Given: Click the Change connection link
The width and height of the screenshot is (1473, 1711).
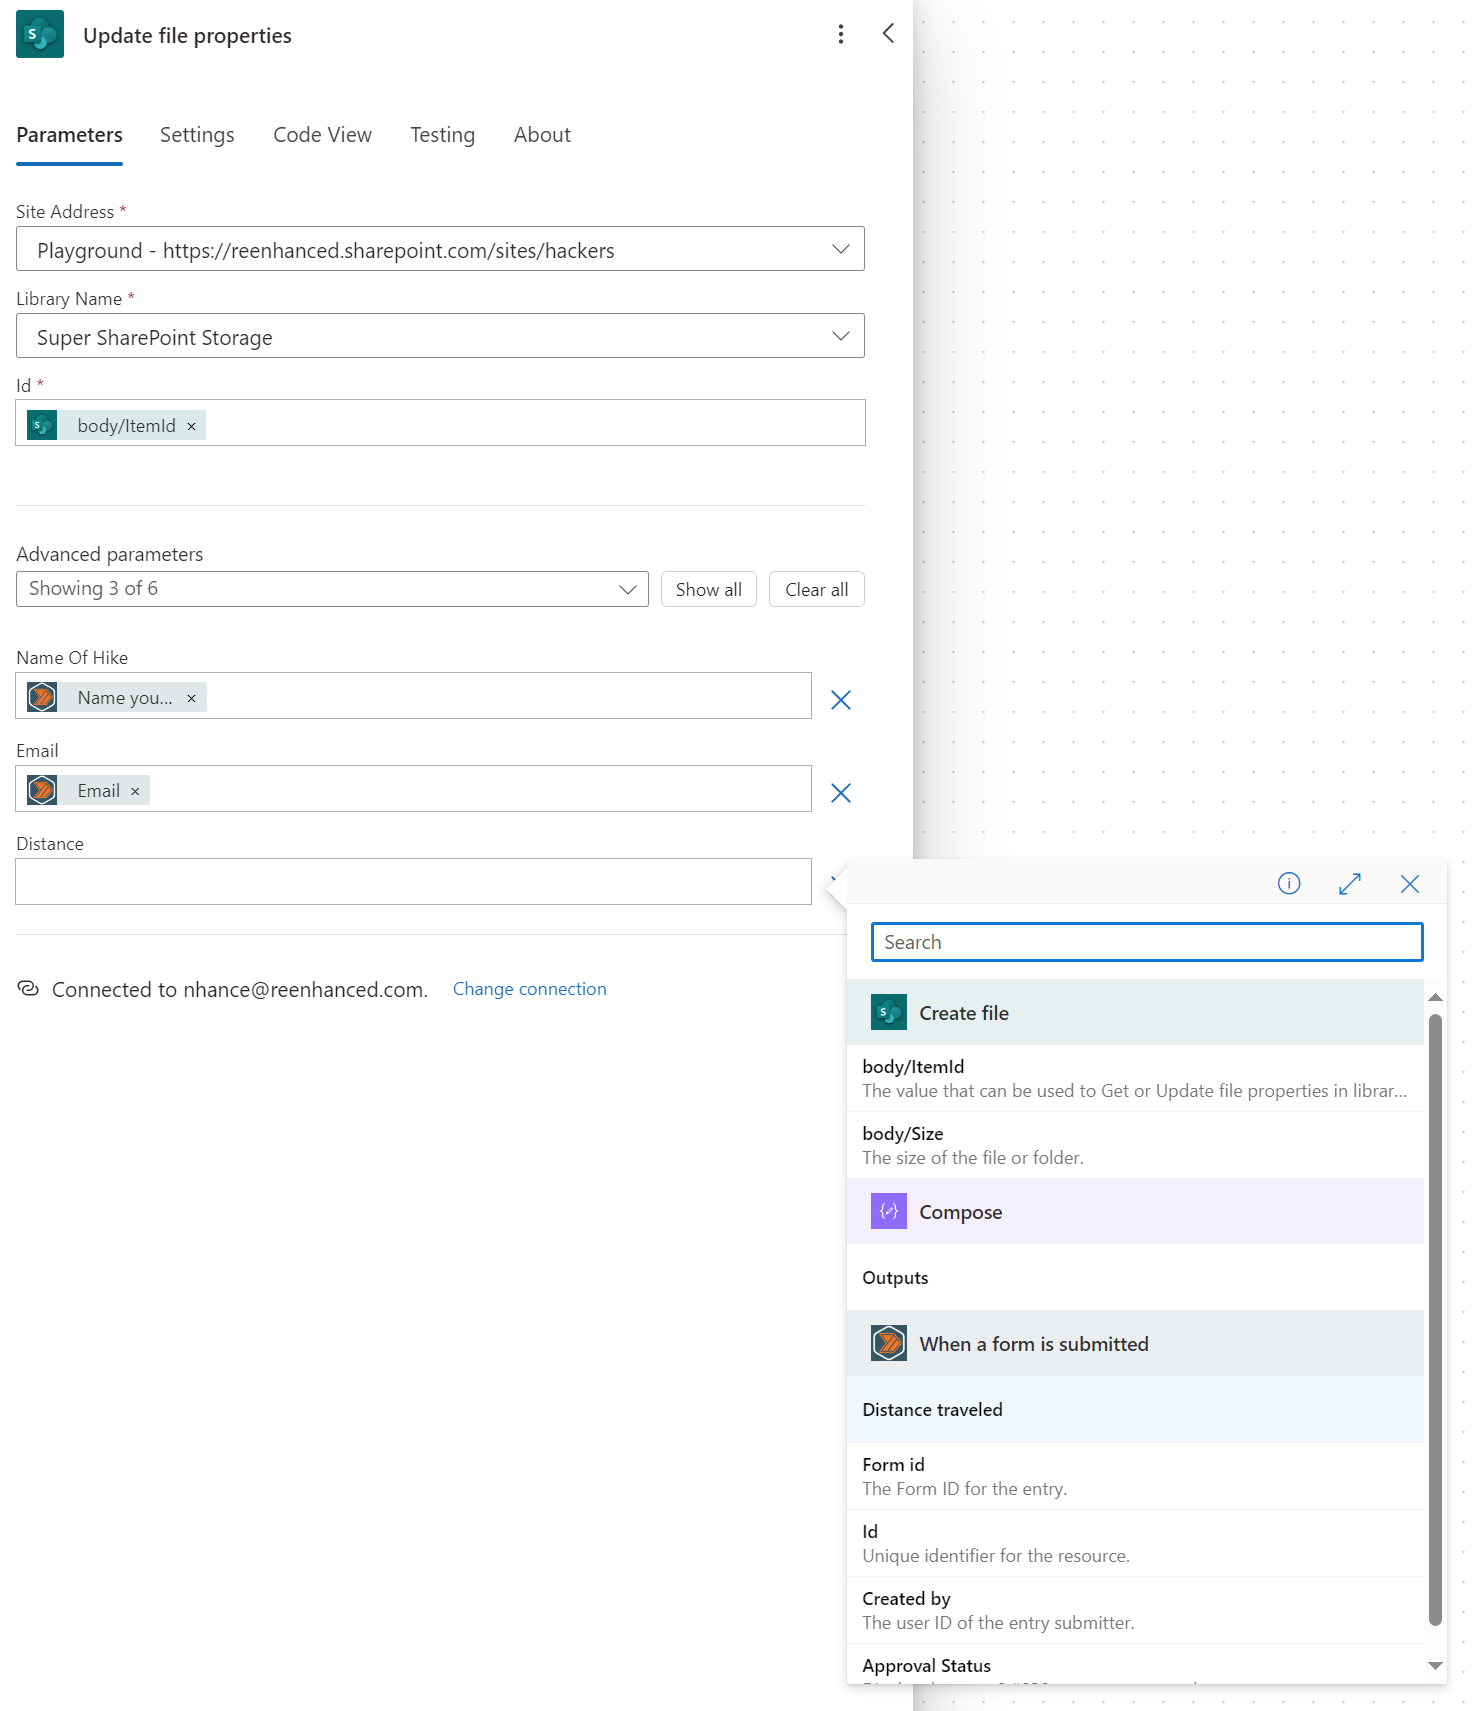Looking at the screenshot, I should [x=530, y=989].
